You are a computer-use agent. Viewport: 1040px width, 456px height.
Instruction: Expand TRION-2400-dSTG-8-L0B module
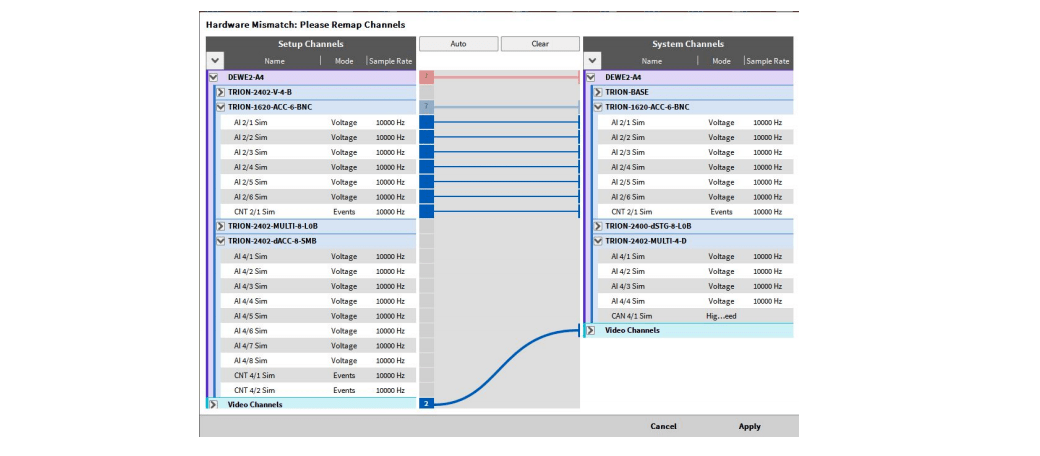(x=597, y=226)
